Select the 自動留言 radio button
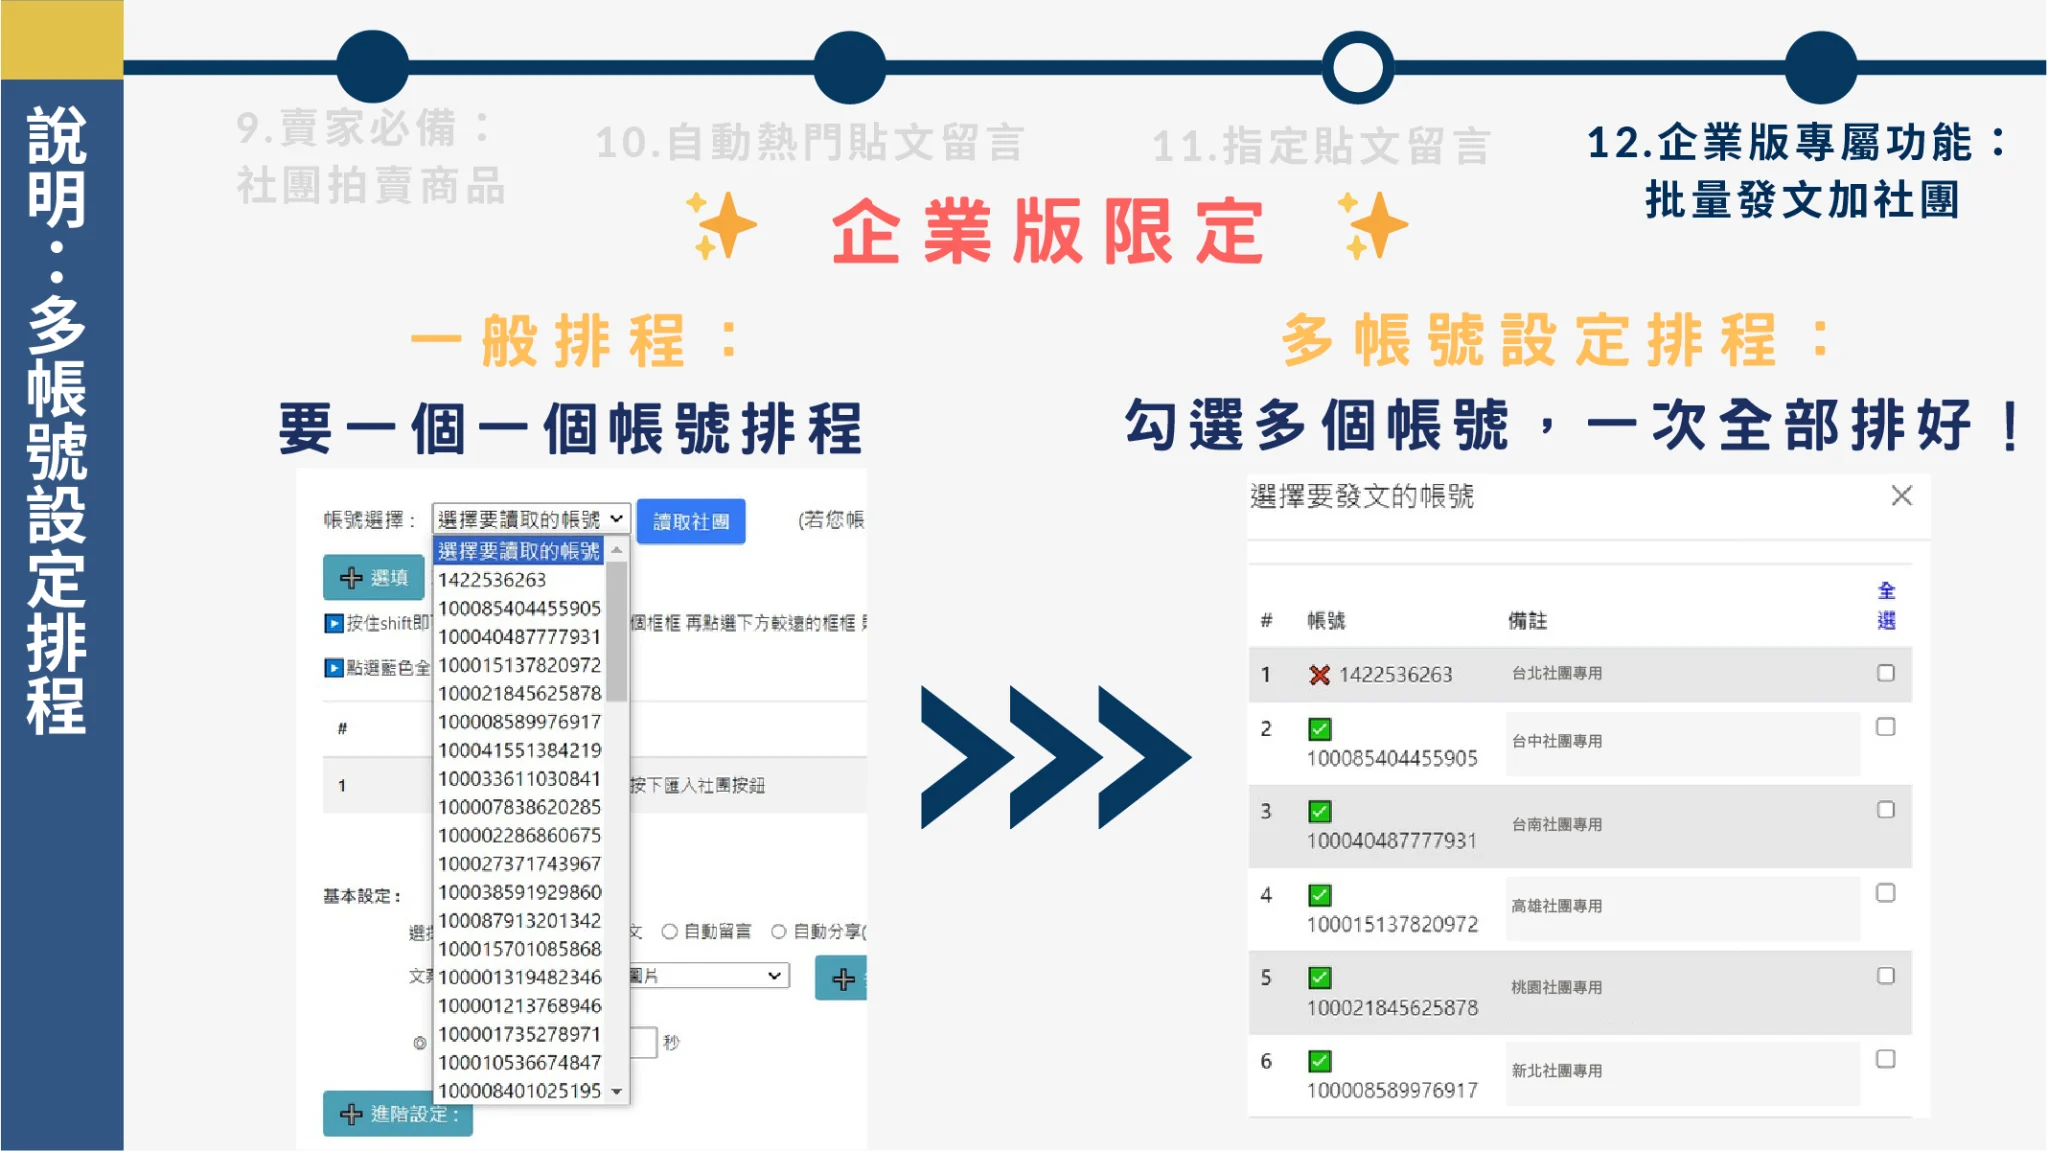2048x1151 pixels. (x=670, y=931)
